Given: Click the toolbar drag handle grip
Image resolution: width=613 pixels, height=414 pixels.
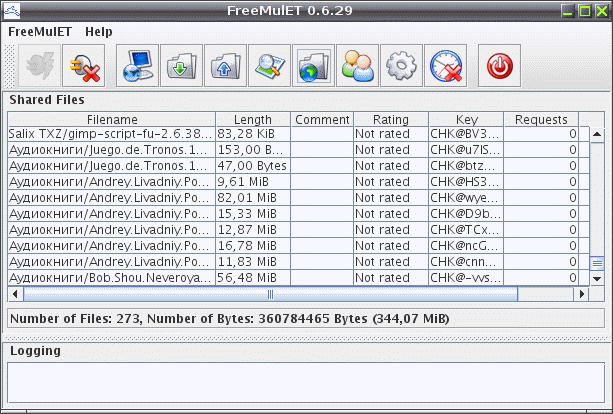Looking at the screenshot, I should coord(9,66).
